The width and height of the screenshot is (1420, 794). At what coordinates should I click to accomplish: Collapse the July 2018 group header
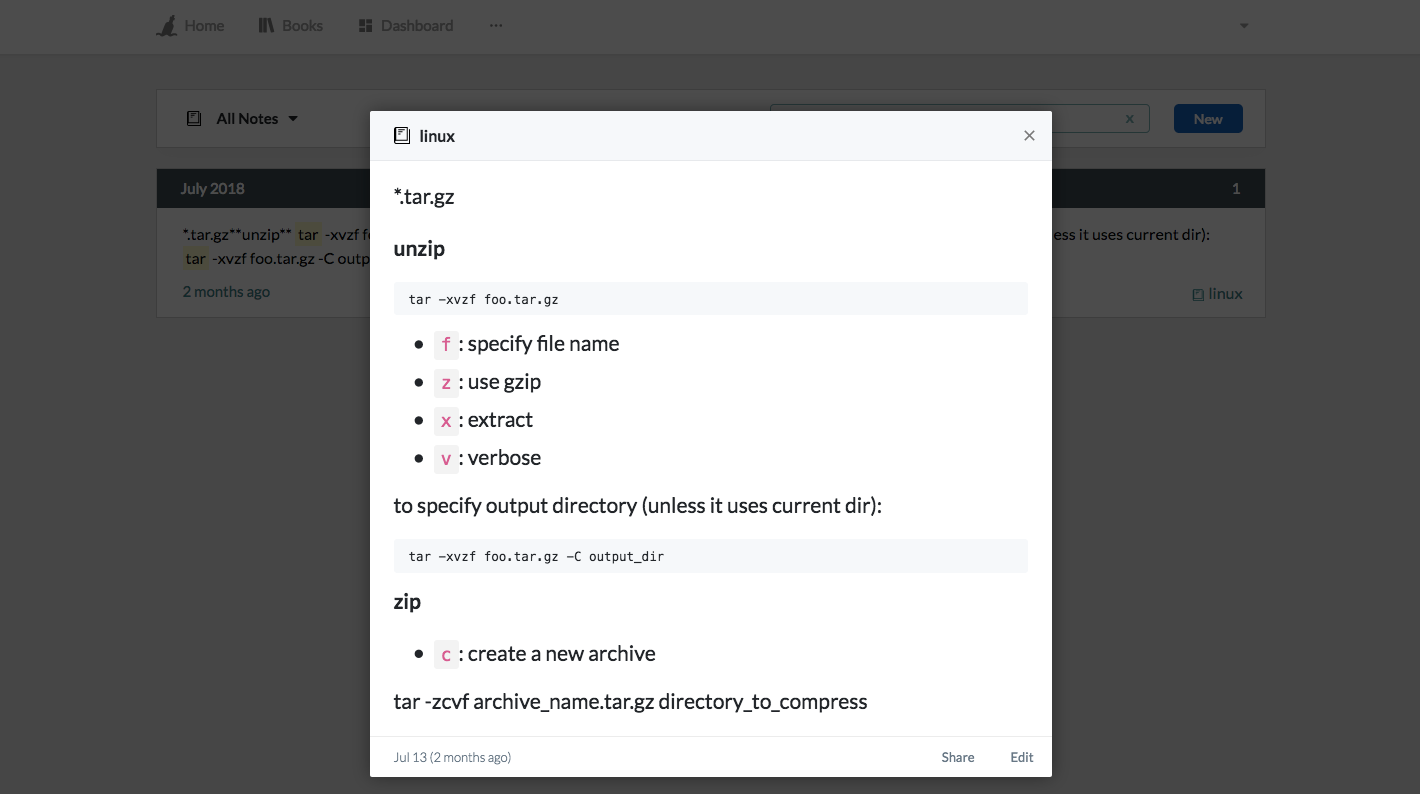tap(711, 188)
